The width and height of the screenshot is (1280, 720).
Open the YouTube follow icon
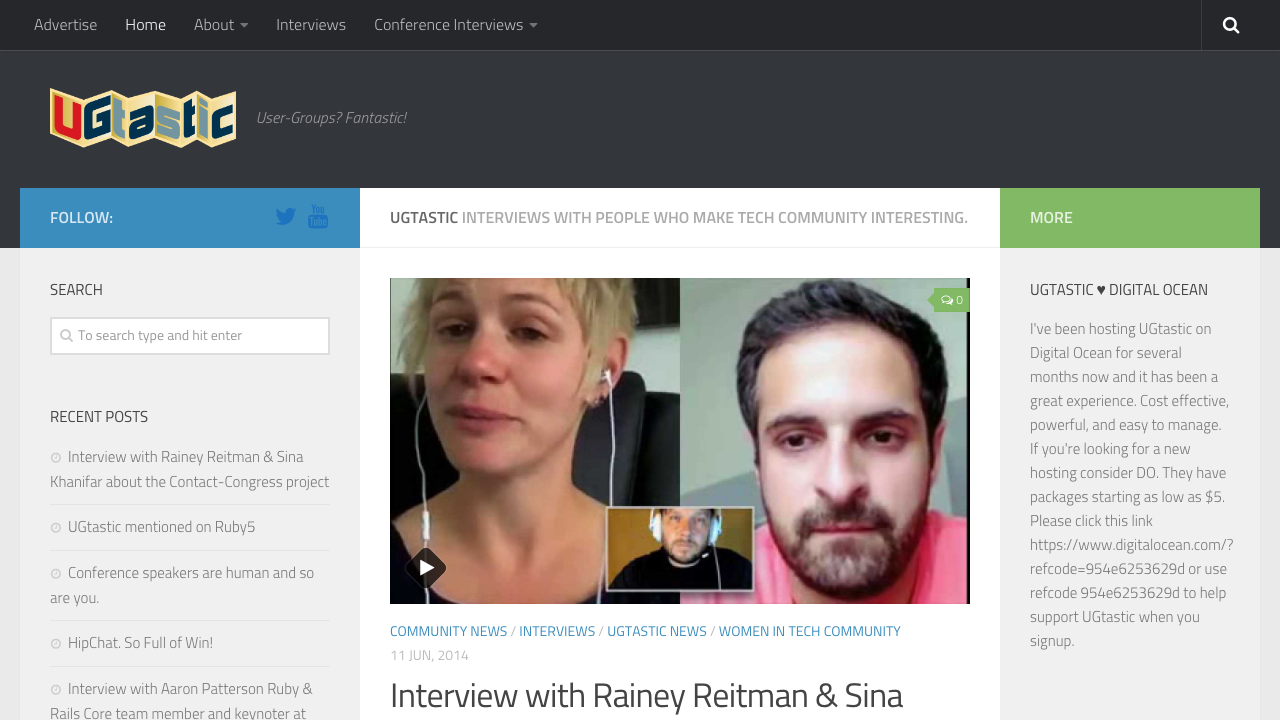pyautogui.click(x=318, y=217)
